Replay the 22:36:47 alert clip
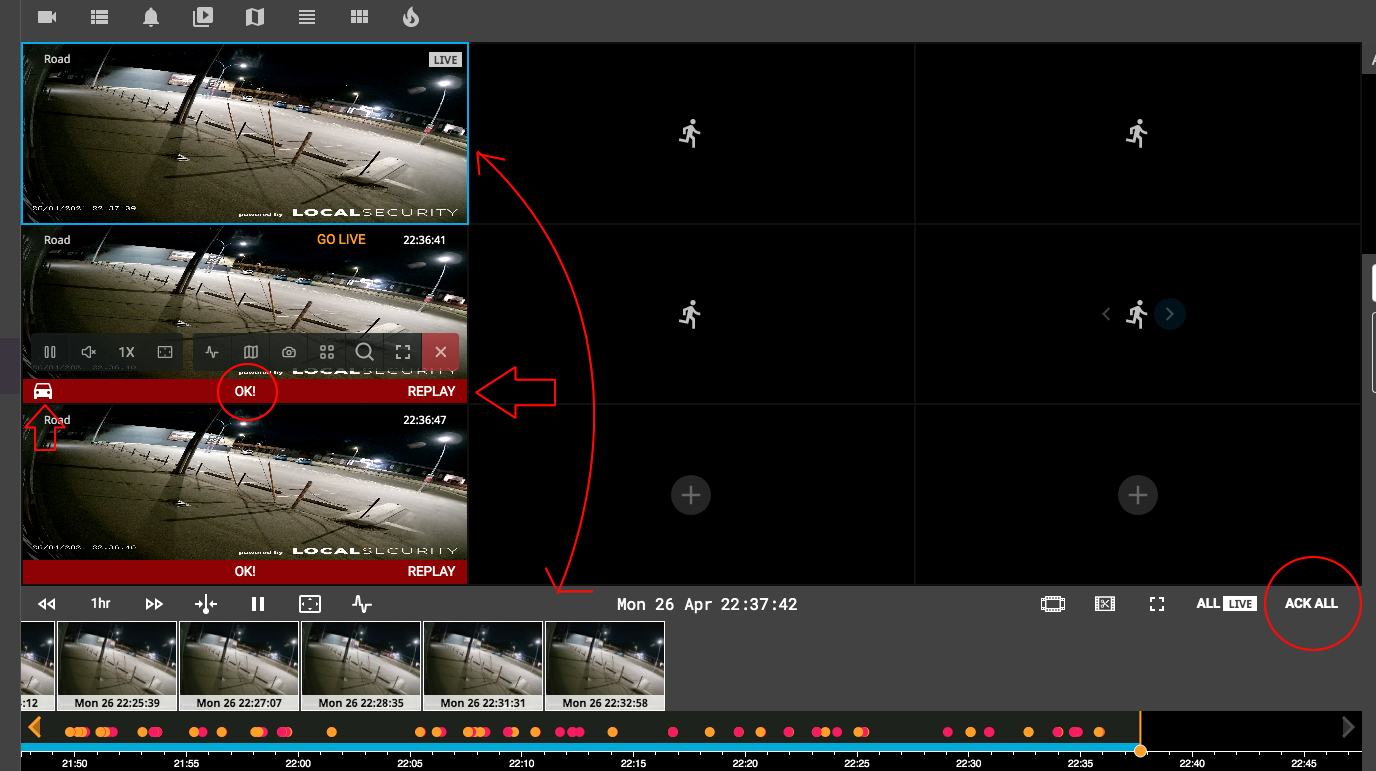 (x=431, y=571)
